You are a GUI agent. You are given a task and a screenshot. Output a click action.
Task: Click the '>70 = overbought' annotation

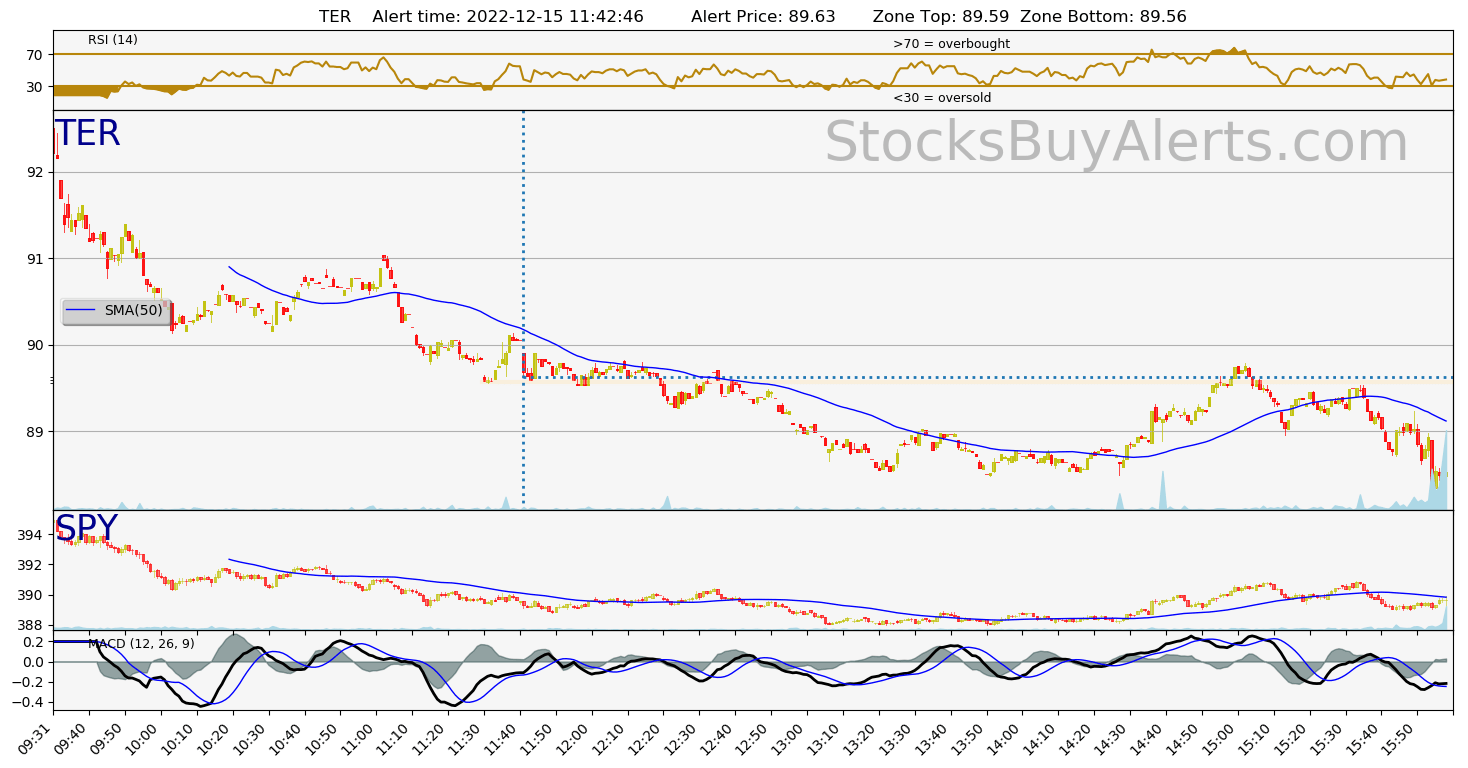point(951,44)
